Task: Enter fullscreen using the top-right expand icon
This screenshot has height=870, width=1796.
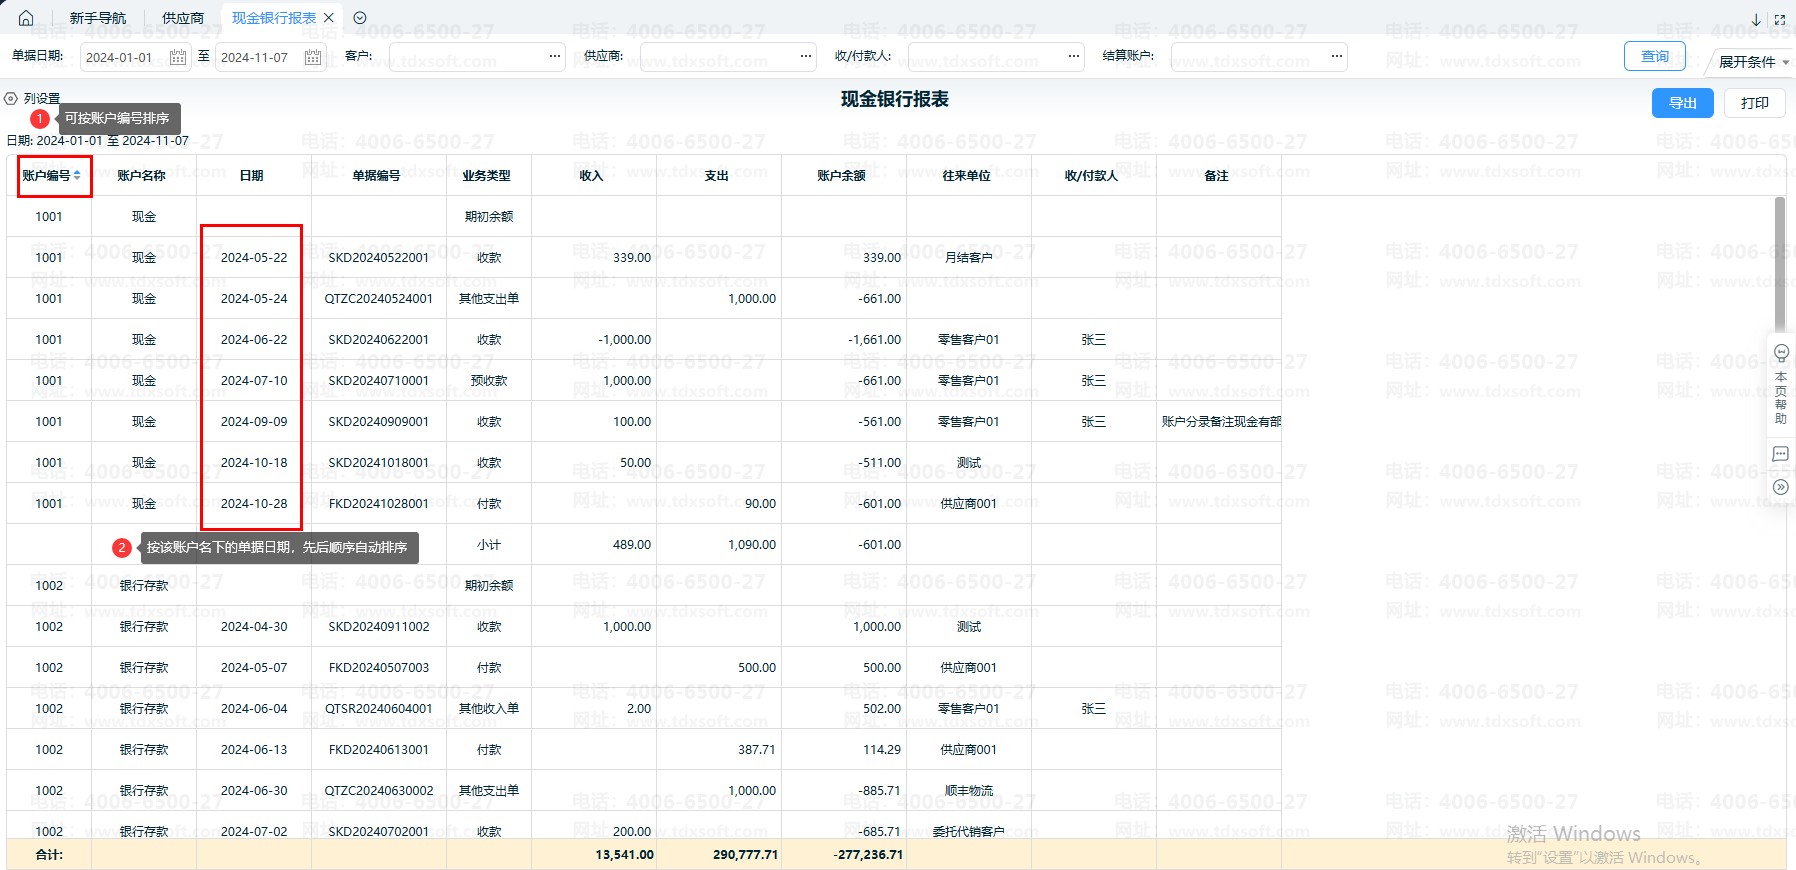Action: point(1780,19)
